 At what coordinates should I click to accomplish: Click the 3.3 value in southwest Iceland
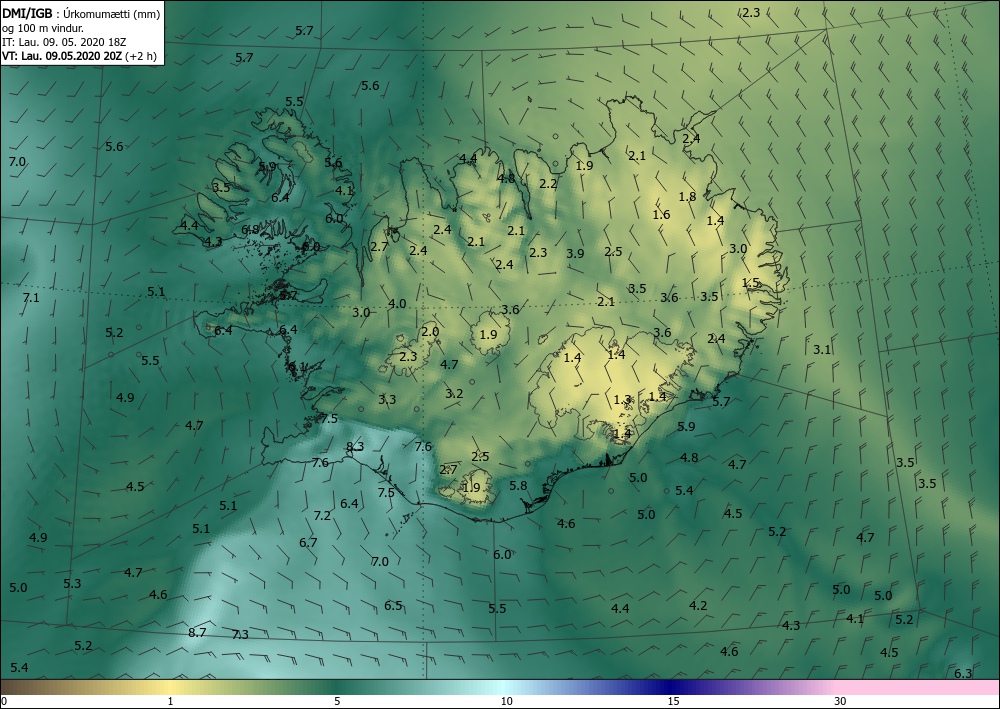coord(387,400)
